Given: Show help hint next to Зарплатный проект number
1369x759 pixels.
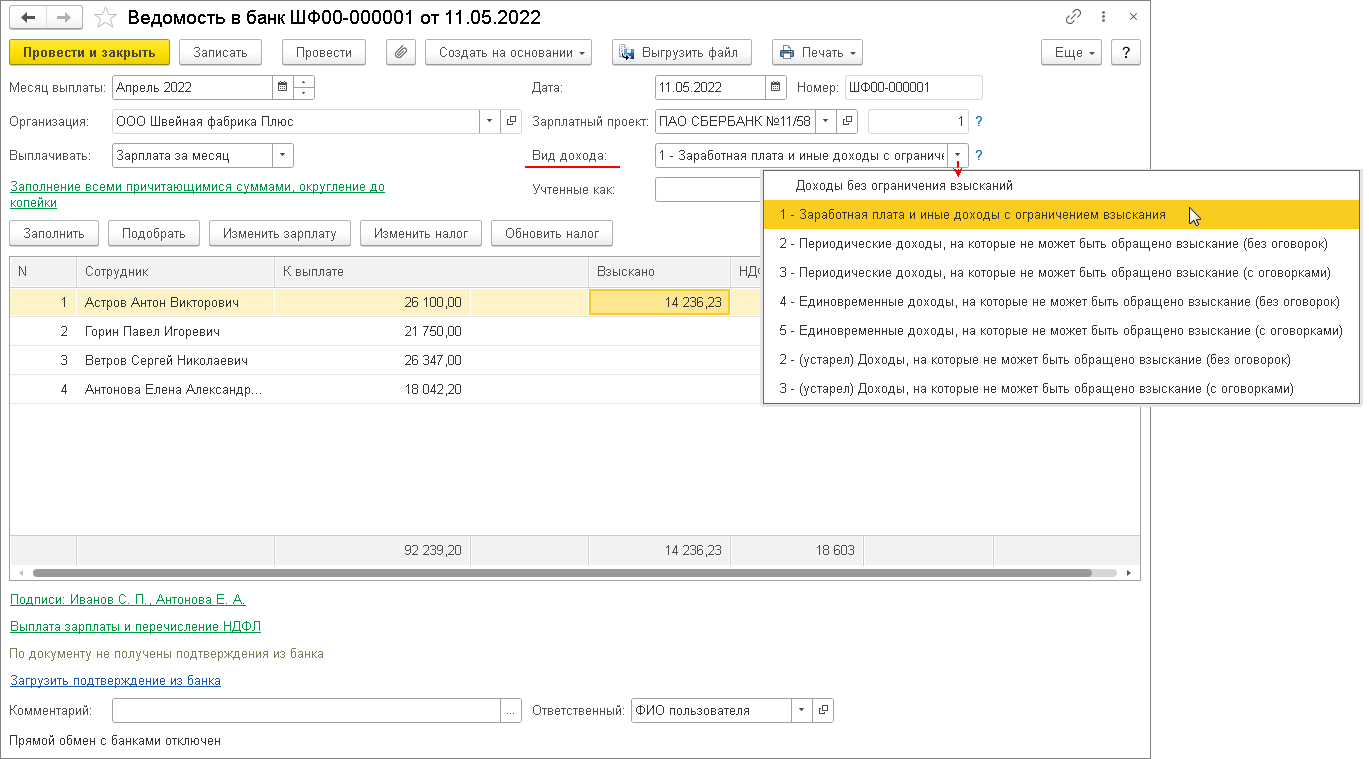Looking at the screenshot, I should 979,121.
